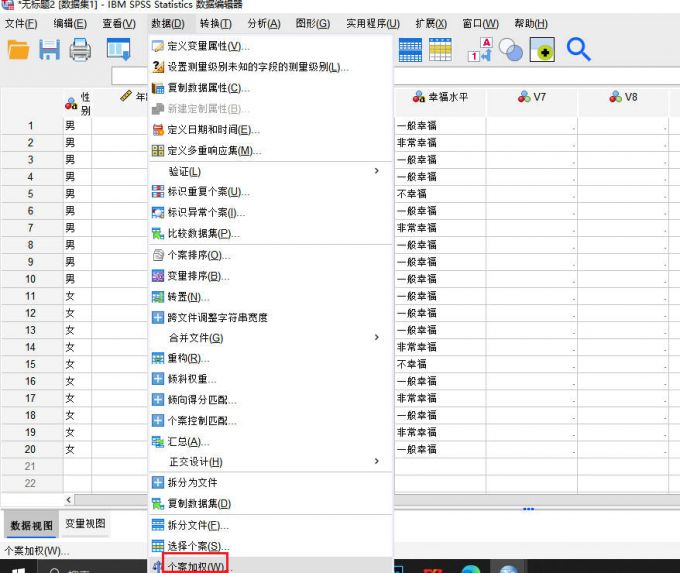Click the Sort Cases icon

(158, 255)
